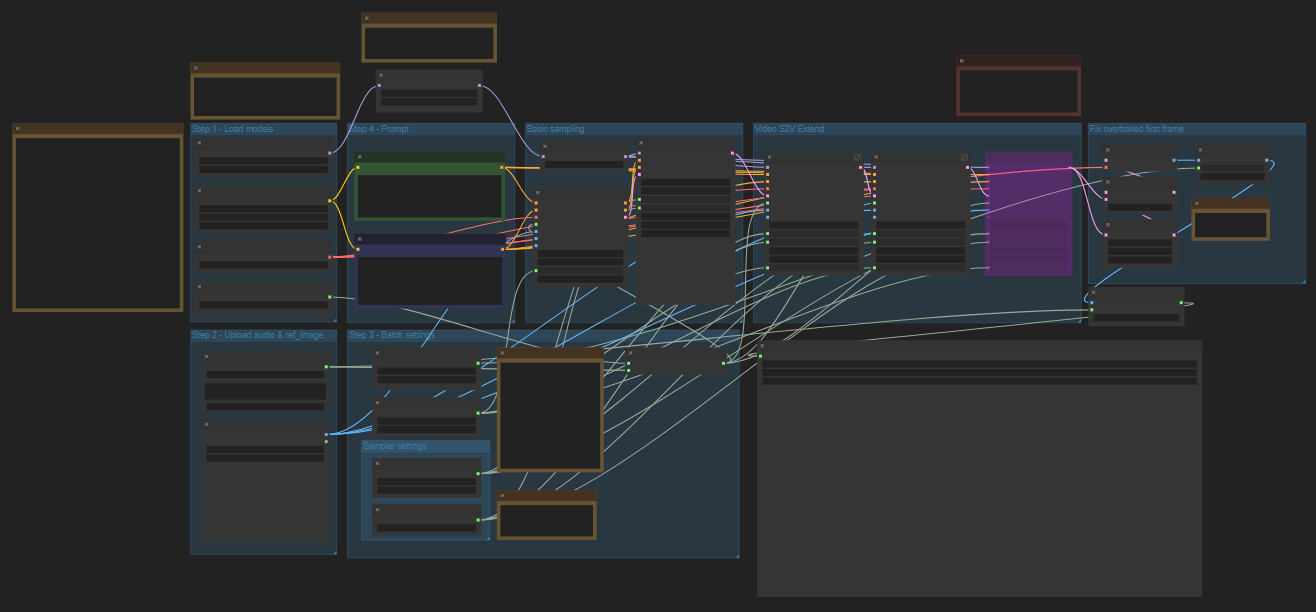Collapse the brown note inside Fix overbaked group

(x=1197, y=203)
